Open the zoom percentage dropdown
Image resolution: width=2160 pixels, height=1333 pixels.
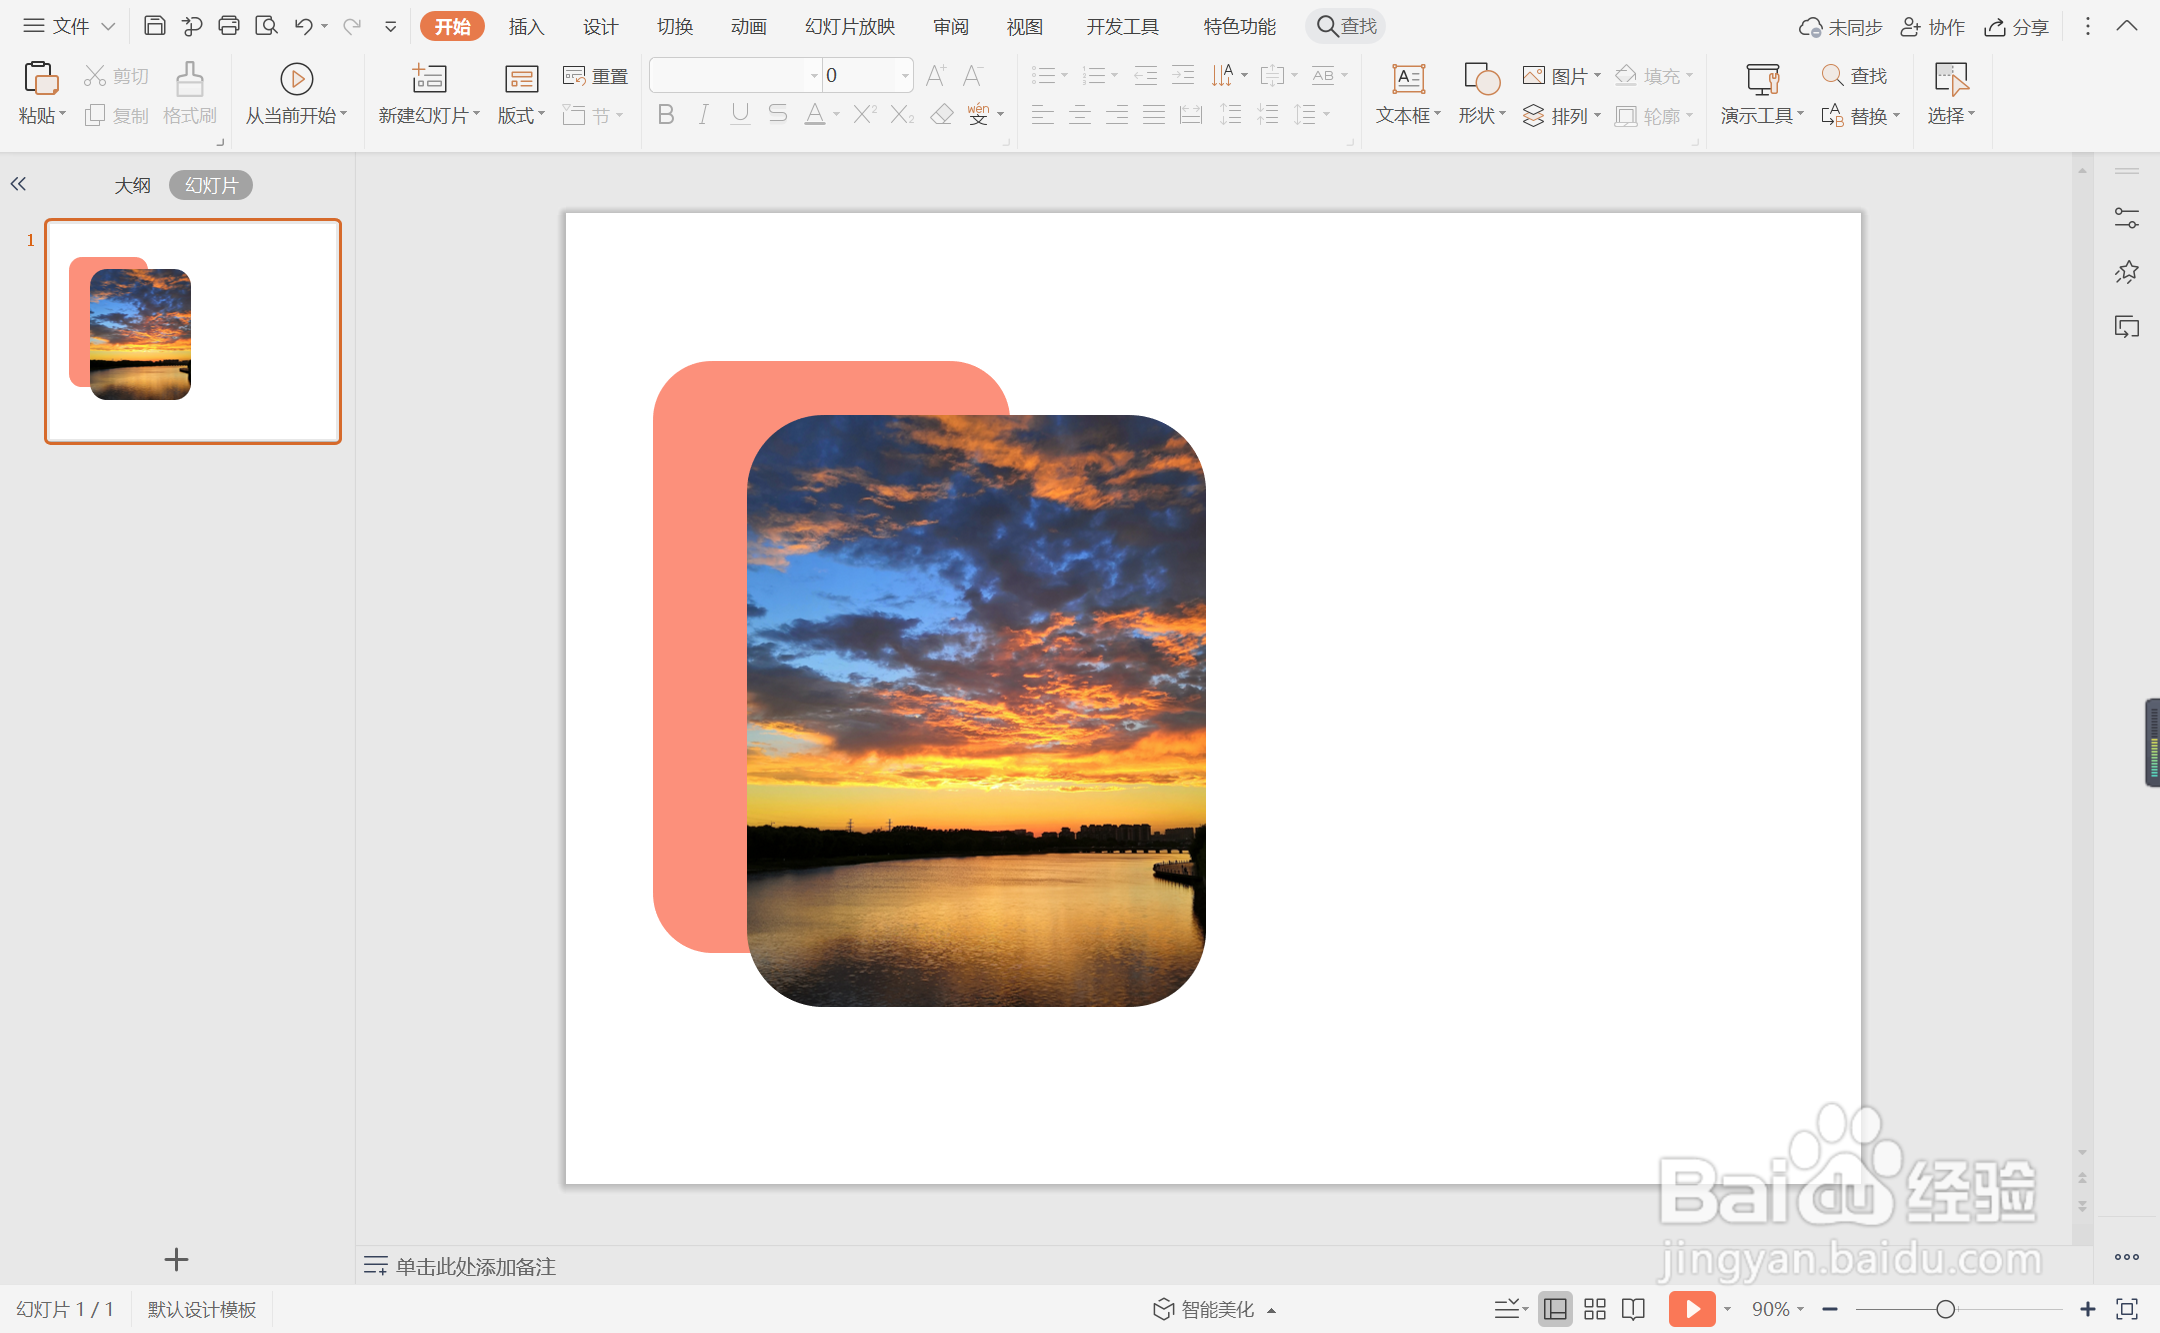tap(1778, 1309)
